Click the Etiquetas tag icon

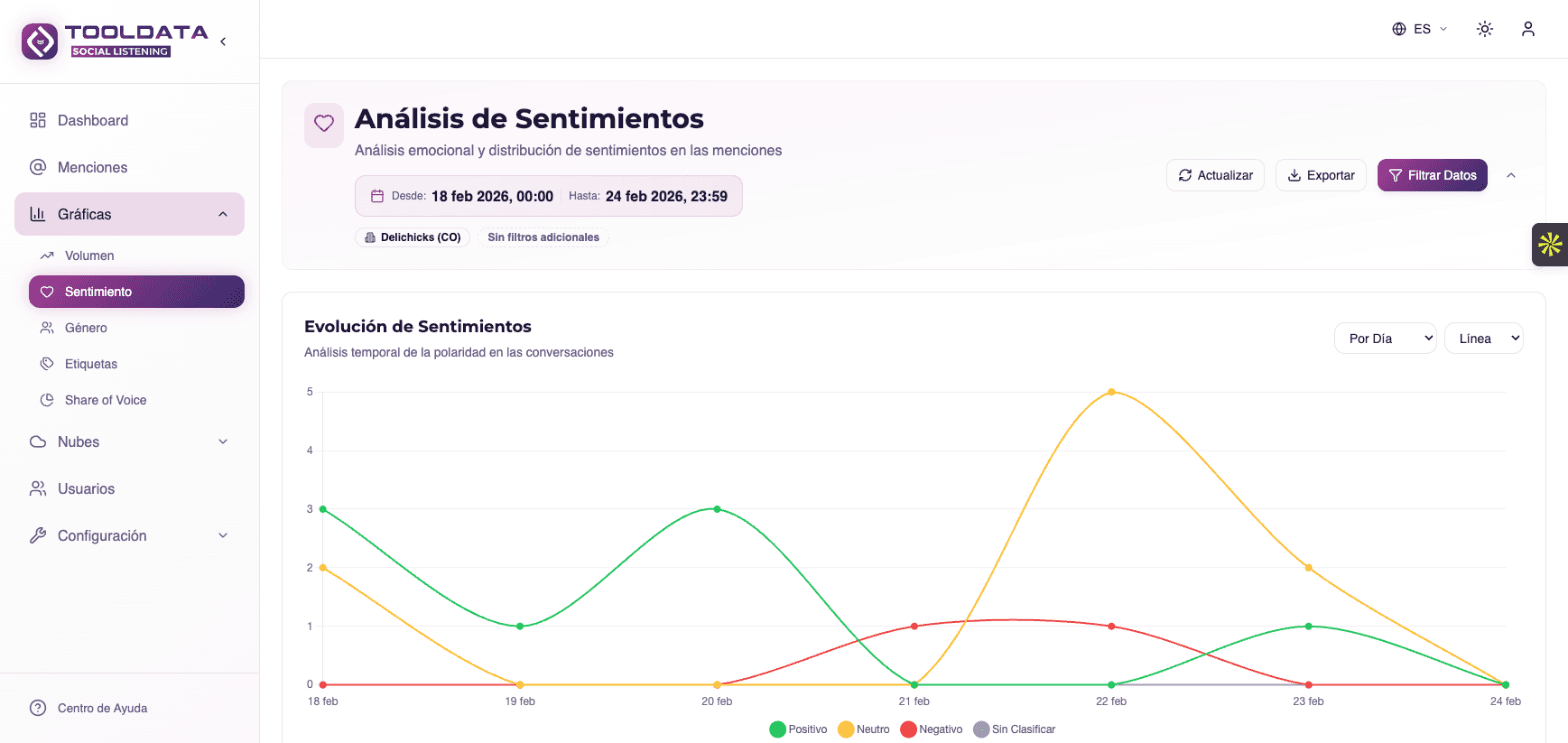[46, 364]
